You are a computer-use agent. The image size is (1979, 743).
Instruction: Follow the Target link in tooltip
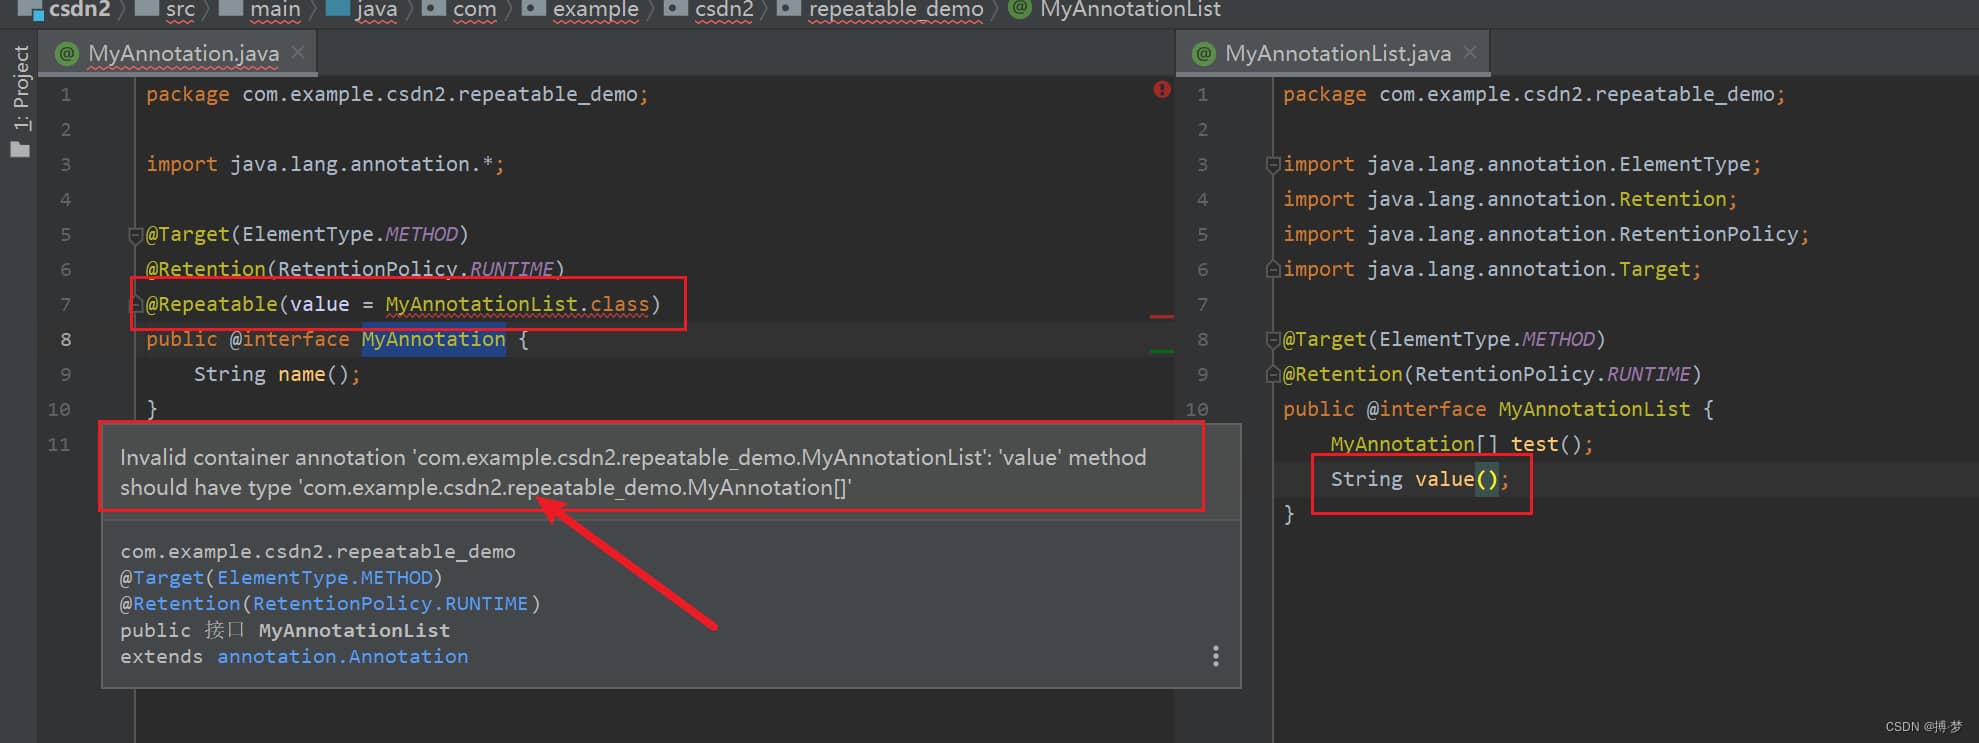168,577
